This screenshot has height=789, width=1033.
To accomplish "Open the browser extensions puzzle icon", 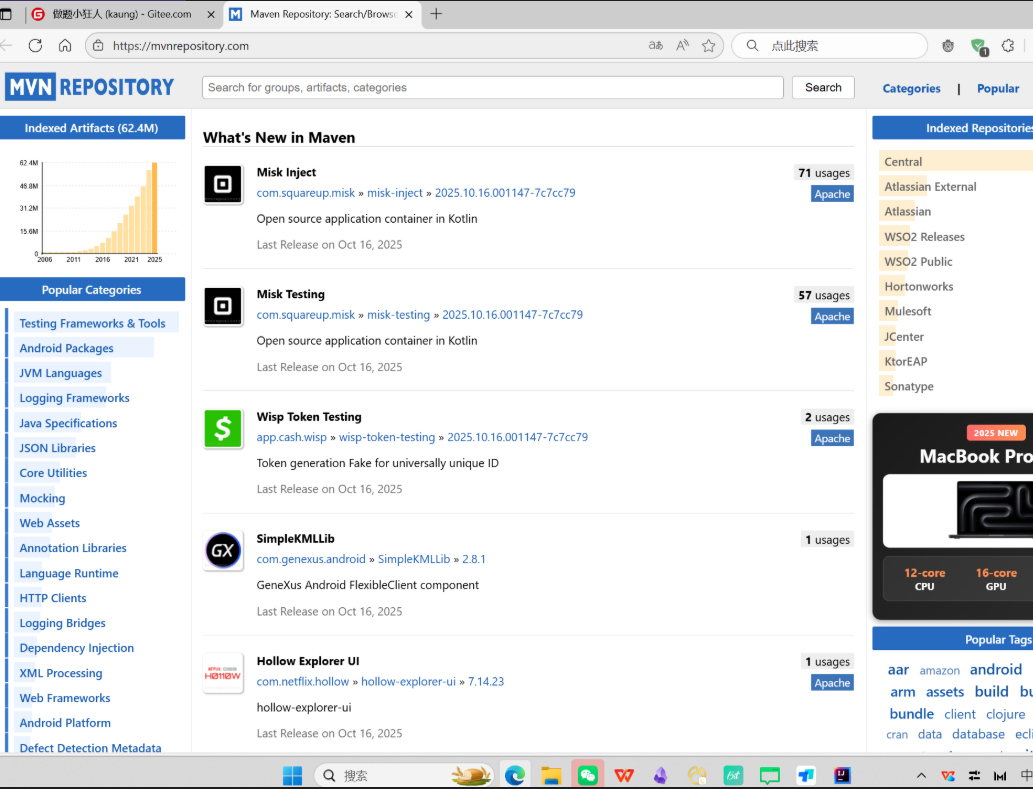I will point(1008,45).
